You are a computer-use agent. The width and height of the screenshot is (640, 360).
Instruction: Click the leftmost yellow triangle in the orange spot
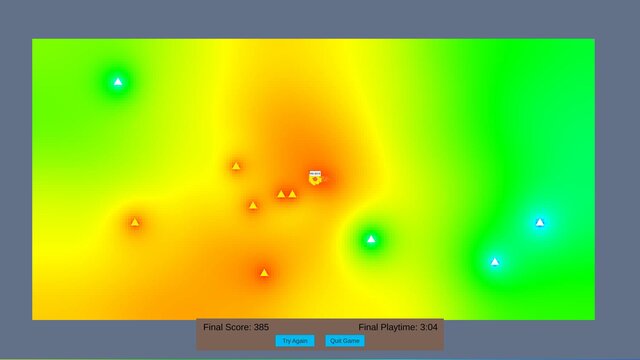(135, 222)
